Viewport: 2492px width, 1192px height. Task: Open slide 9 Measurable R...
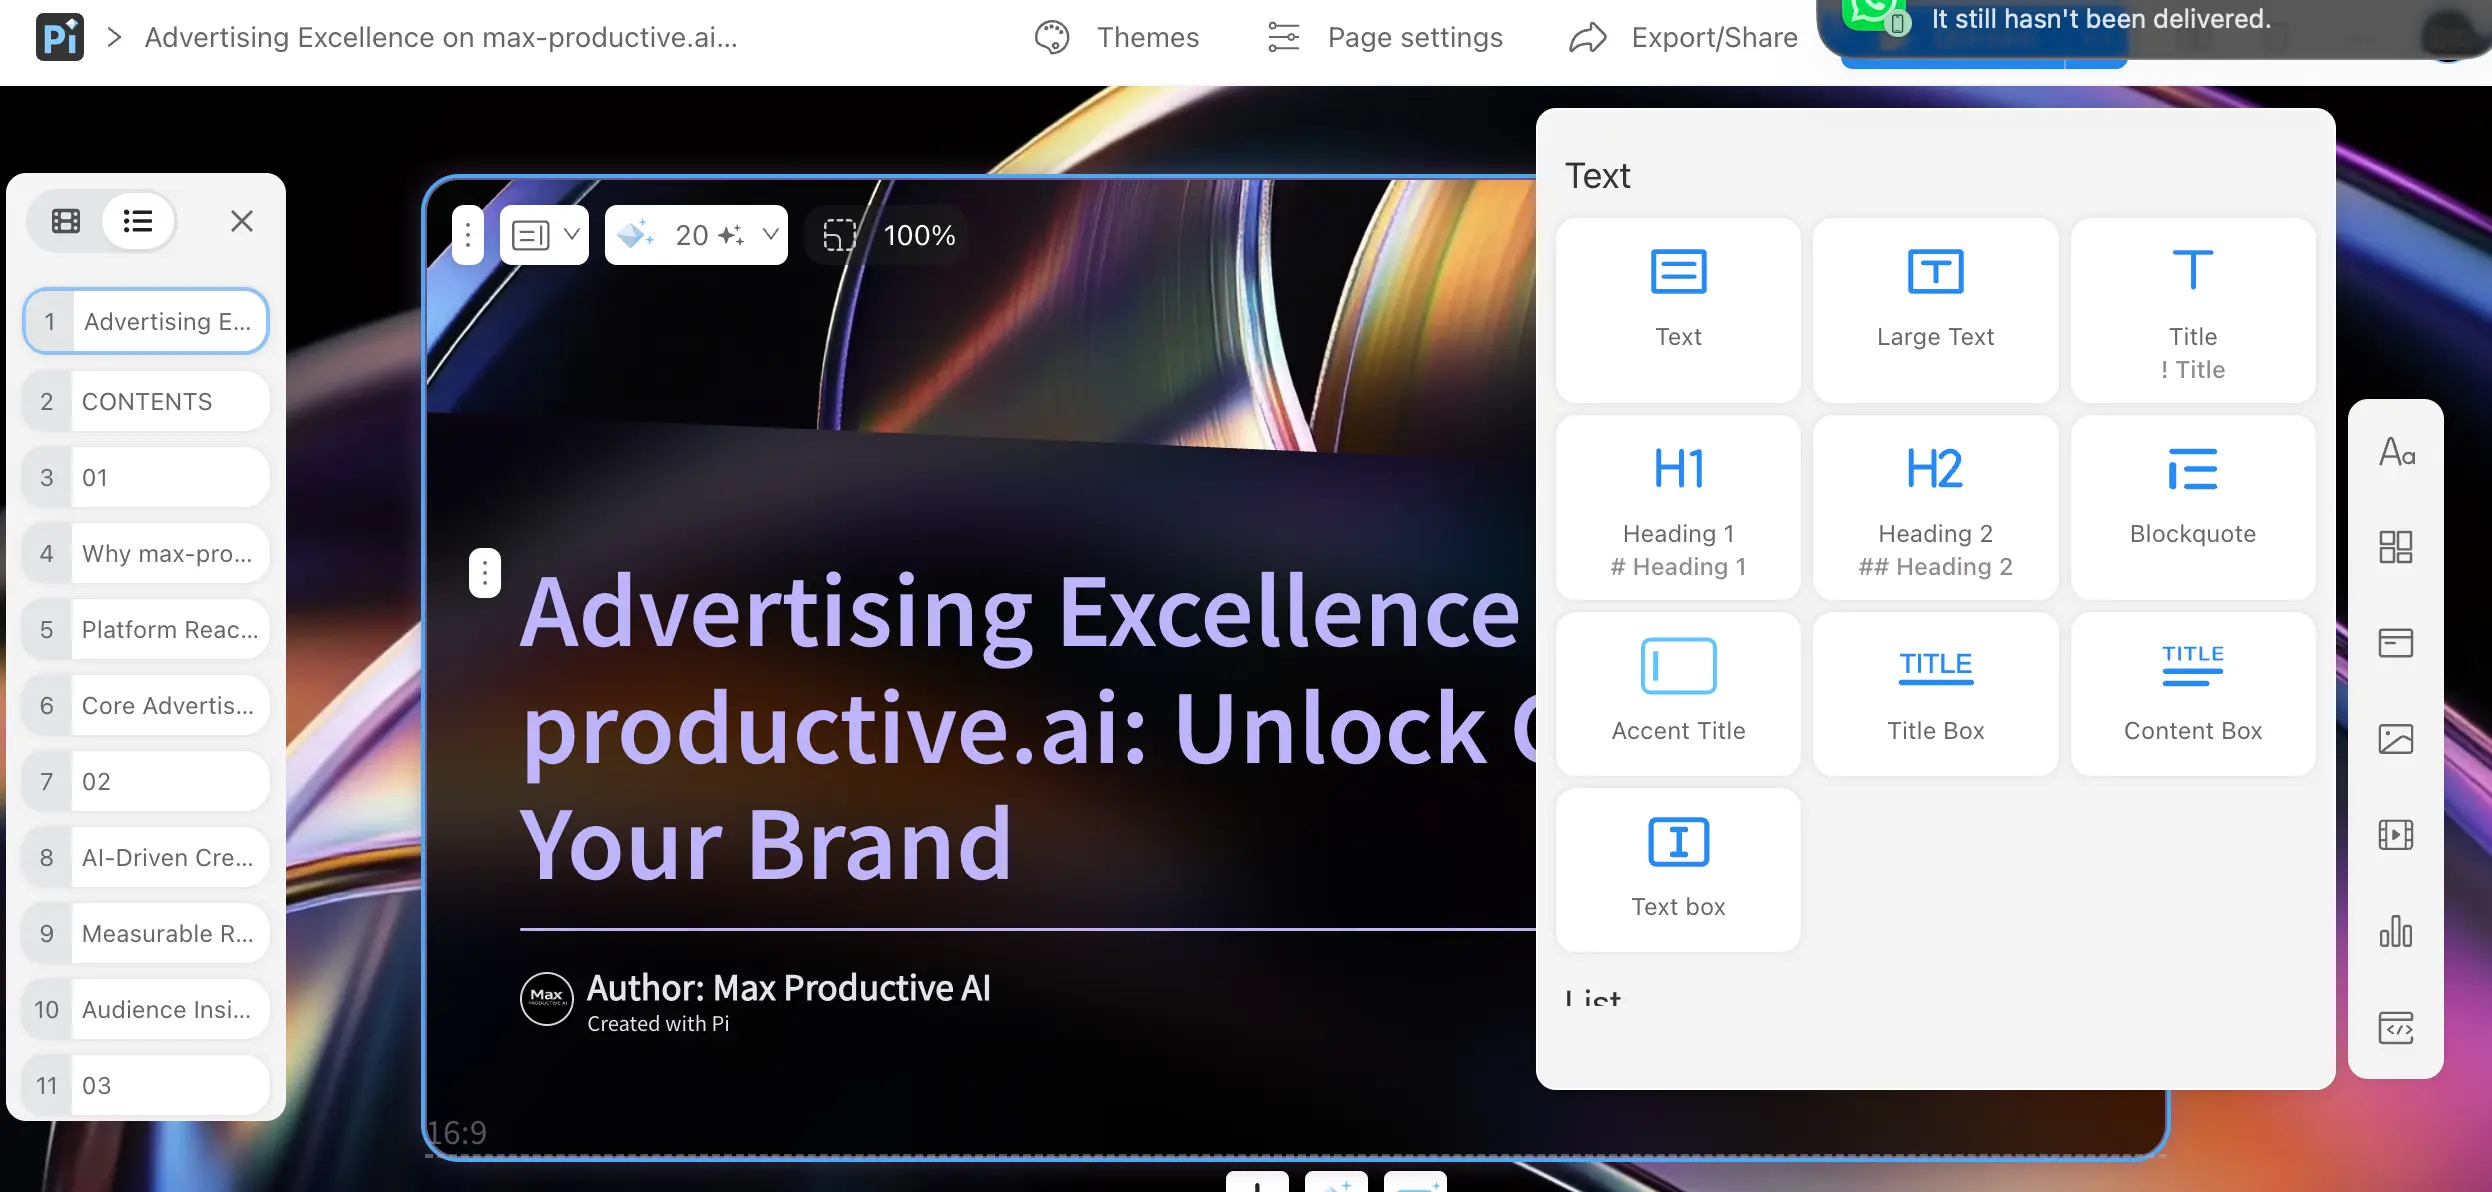pos(146,933)
